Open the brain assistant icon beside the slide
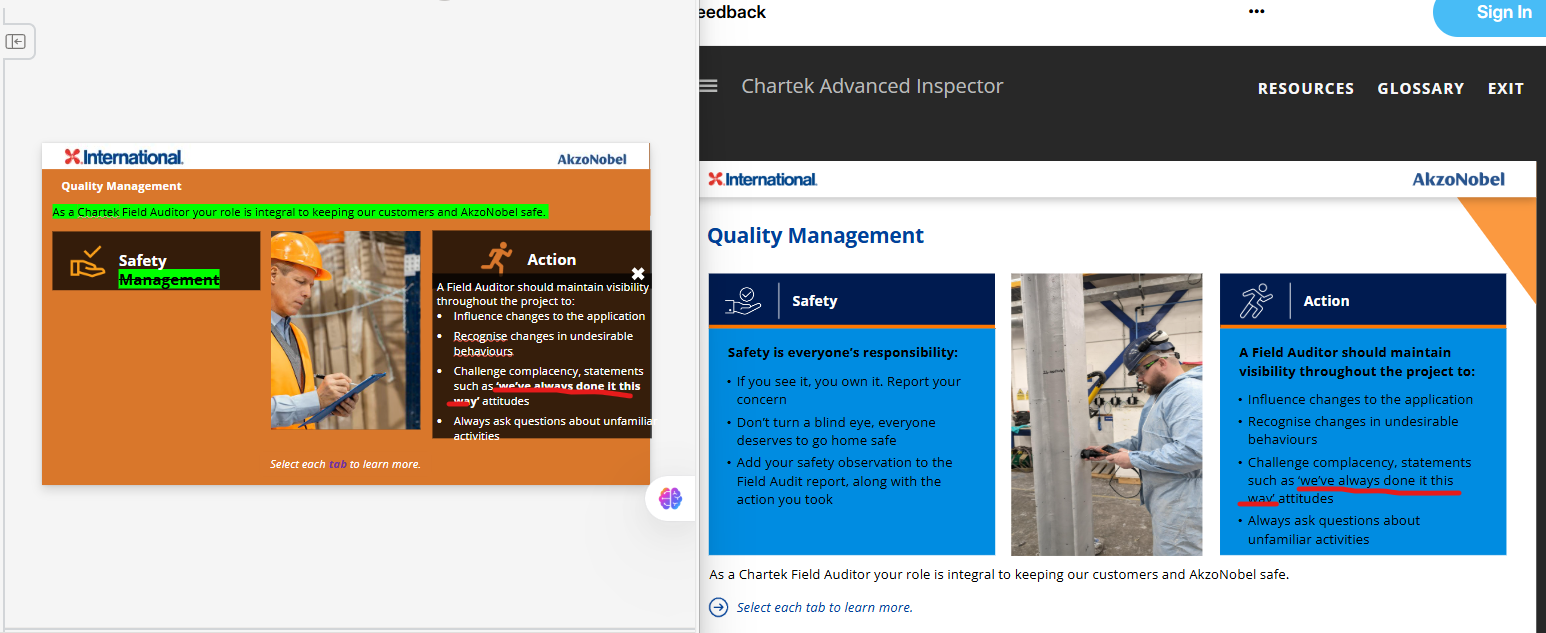 [670, 498]
